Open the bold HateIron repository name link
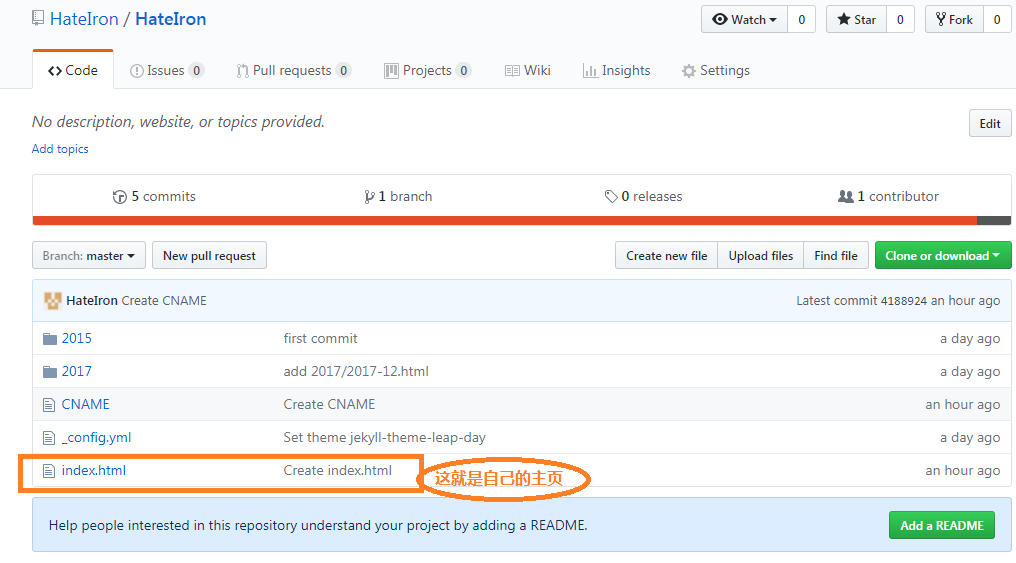 click(170, 19)
